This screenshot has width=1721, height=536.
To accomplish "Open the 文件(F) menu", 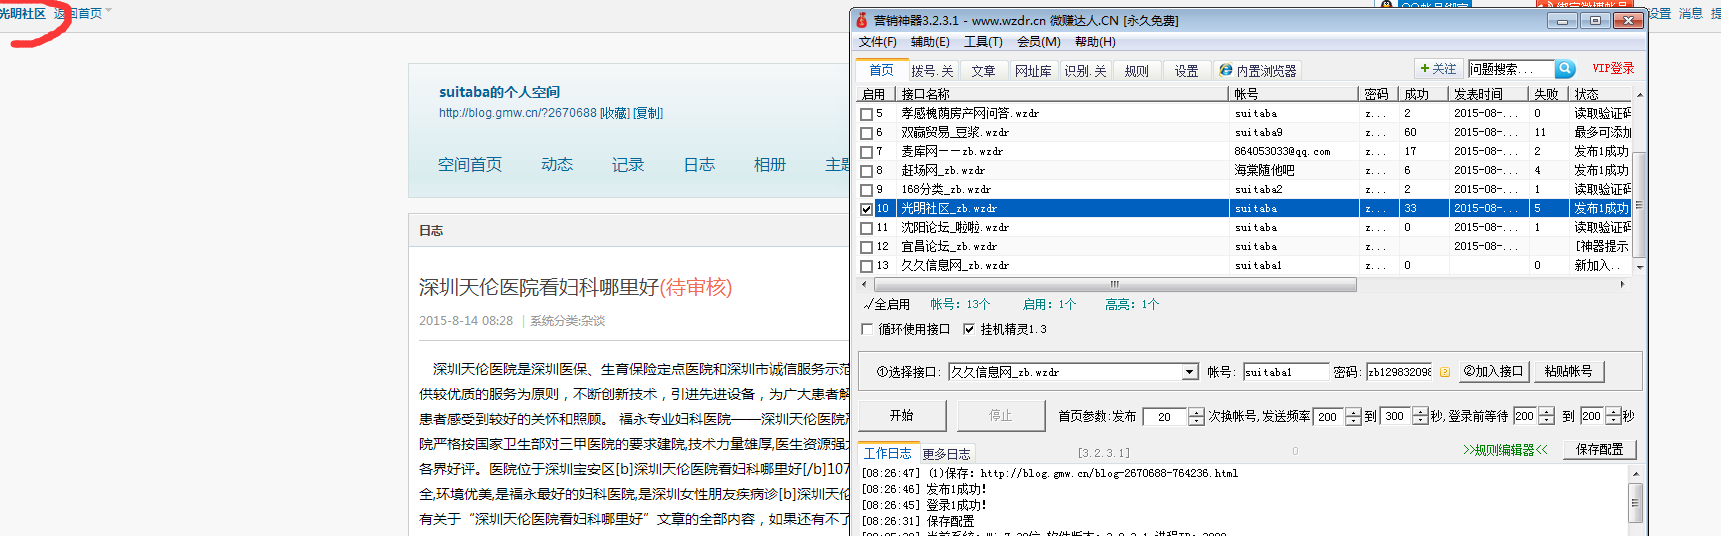I will pyautogui.click(x=877, y=42).
